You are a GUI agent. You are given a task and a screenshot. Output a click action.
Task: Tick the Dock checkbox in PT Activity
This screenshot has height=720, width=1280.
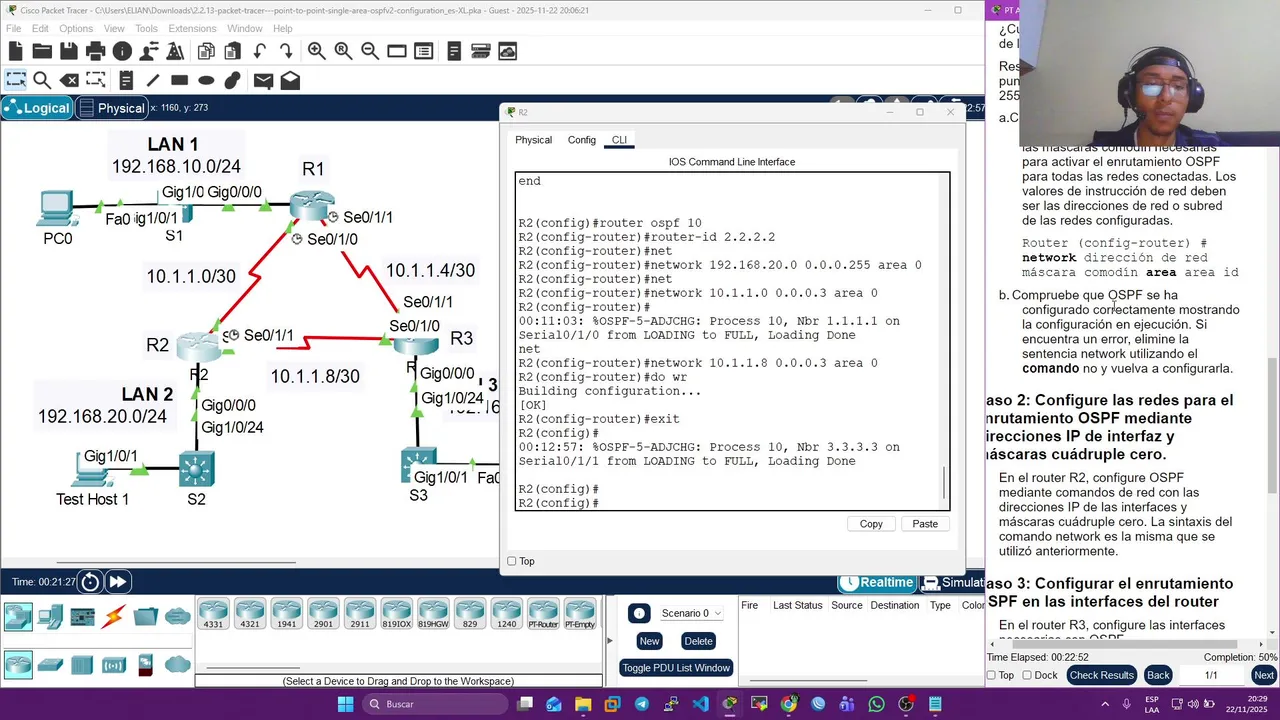click(1025, 675)
